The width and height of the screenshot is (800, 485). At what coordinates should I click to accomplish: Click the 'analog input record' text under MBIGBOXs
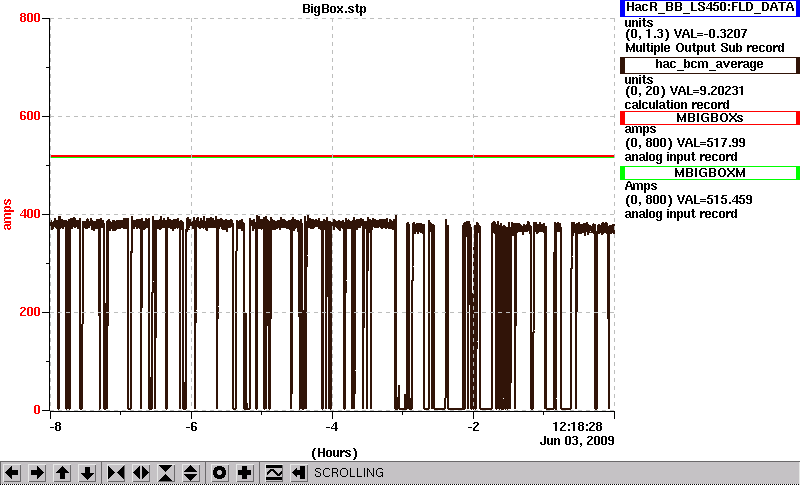coord(681,157)
